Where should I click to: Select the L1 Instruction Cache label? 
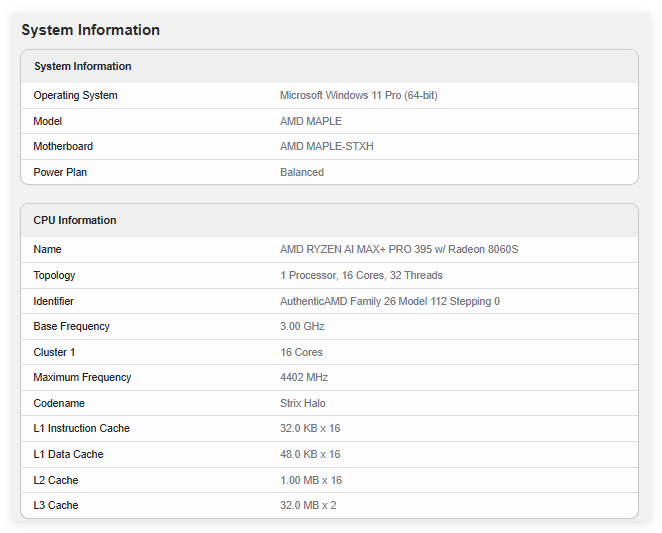coord(81,428)
